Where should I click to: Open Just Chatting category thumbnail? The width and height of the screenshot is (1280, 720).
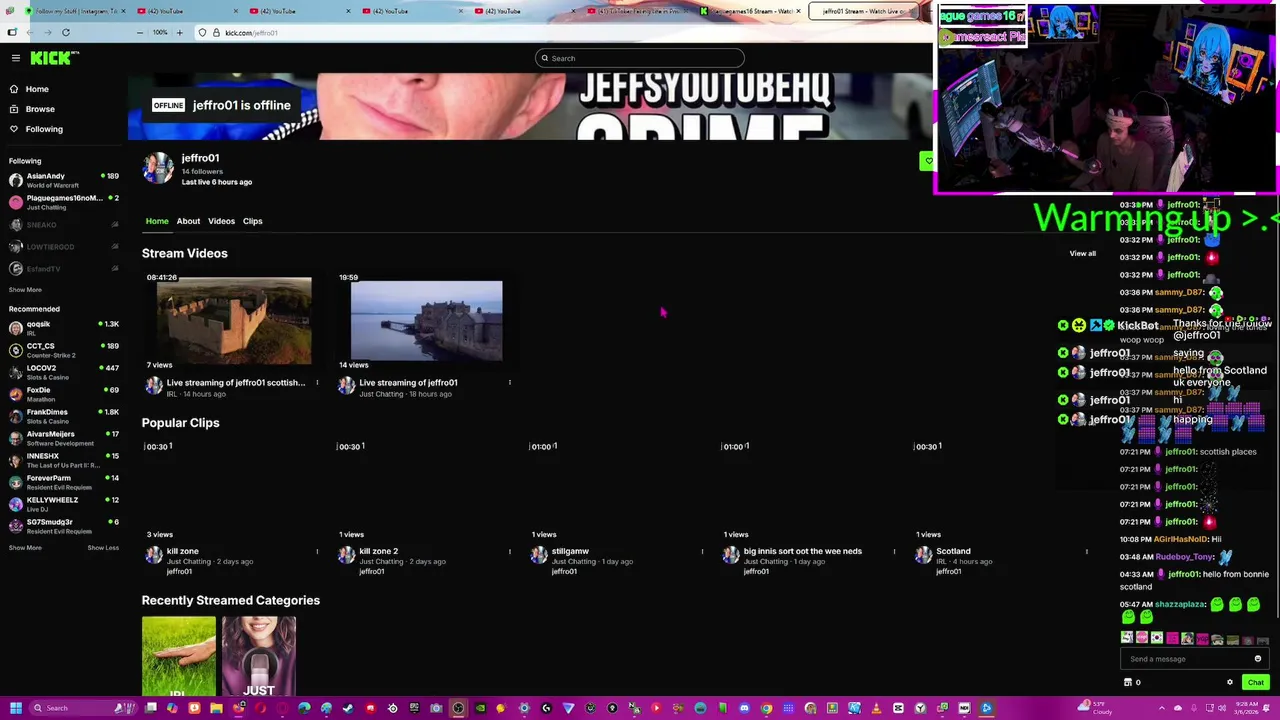(x=258, y=656)
